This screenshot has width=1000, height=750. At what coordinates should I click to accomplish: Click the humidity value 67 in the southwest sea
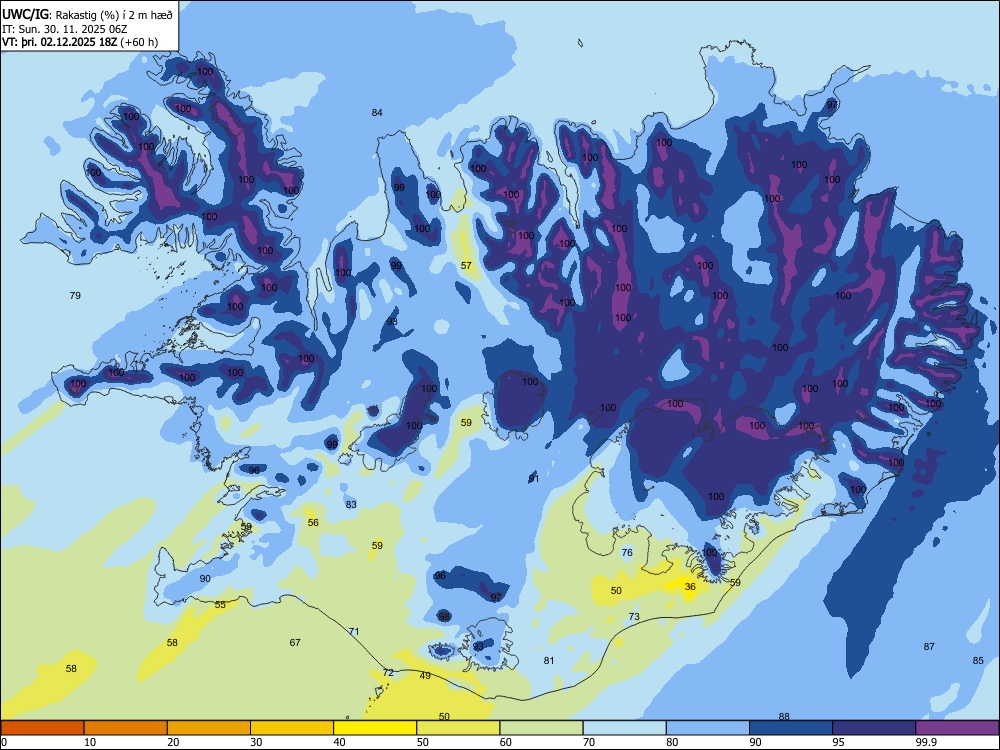pyautogui.click(x=295, y=642)
